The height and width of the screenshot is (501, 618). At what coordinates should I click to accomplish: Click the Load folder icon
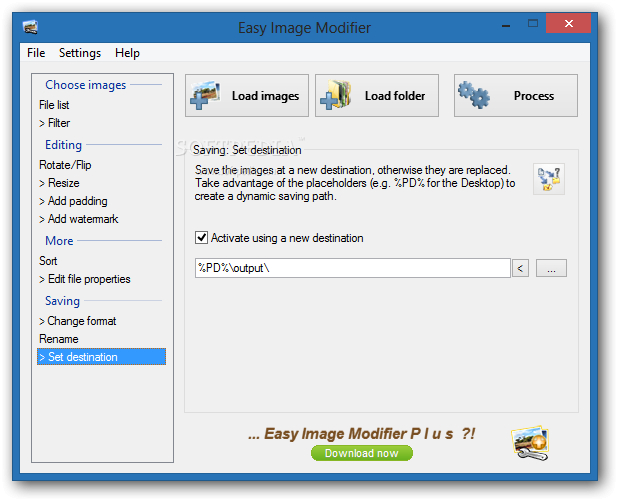(x=336, y=95)
